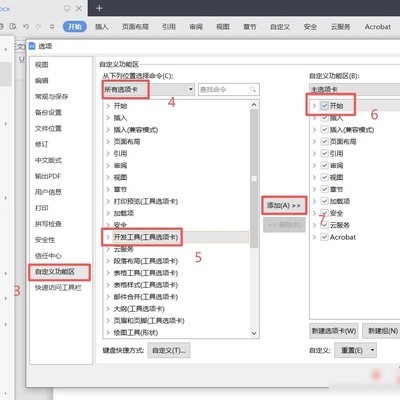
Task: Expand the 页面布局 item in left command list
Action: click(108, 142)
